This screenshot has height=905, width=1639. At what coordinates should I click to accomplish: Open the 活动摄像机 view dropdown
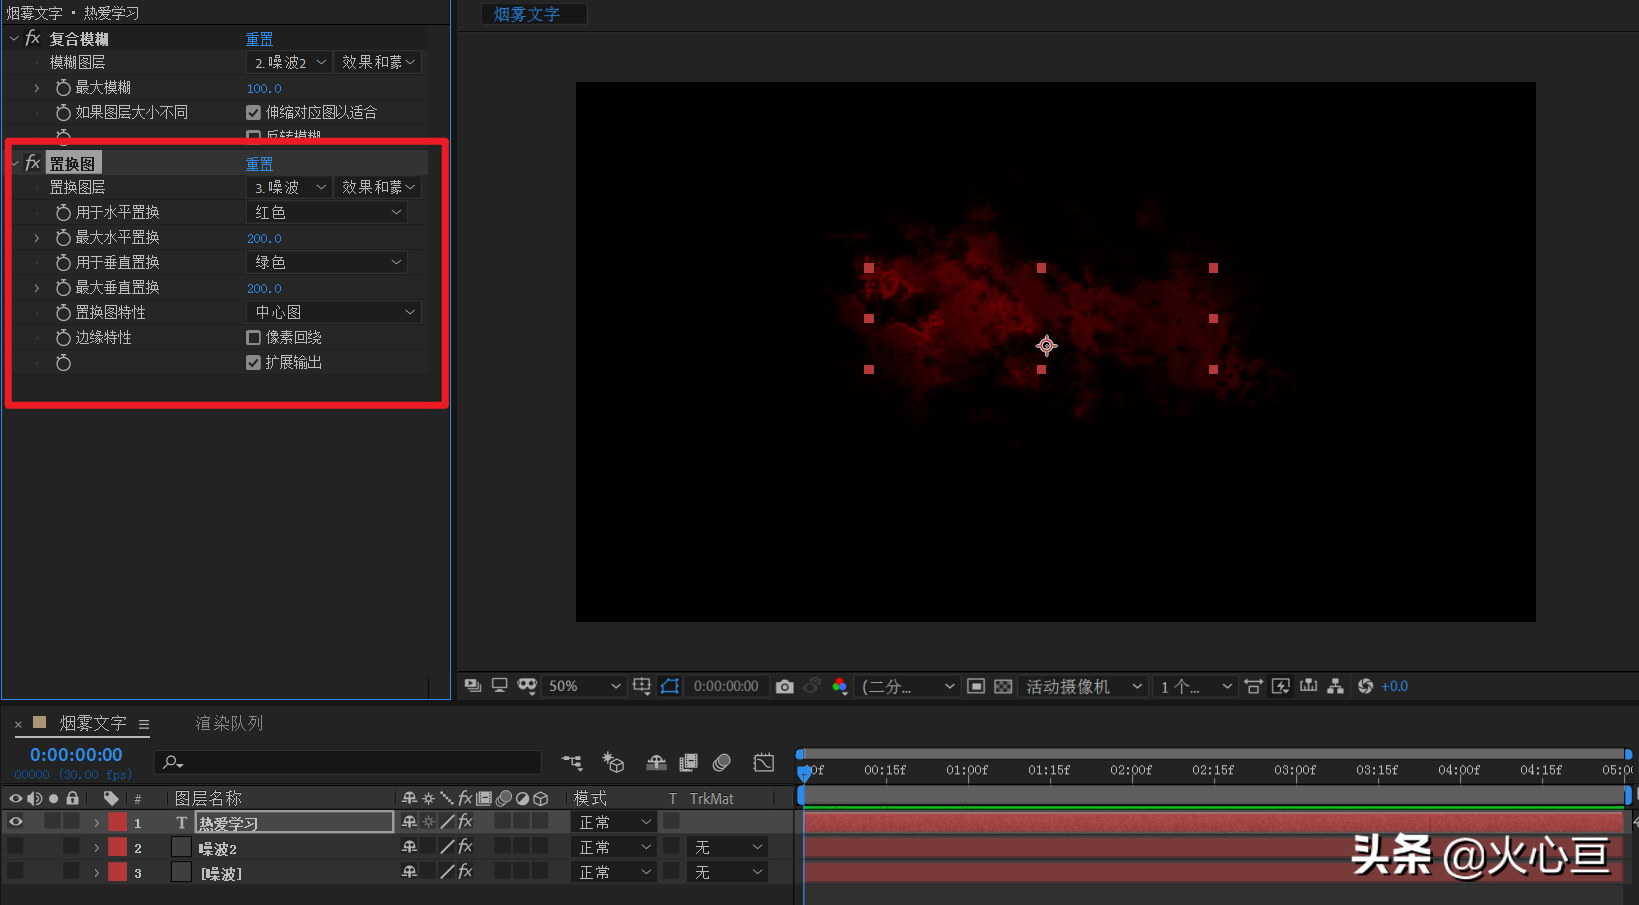[x=1083, y=686]
